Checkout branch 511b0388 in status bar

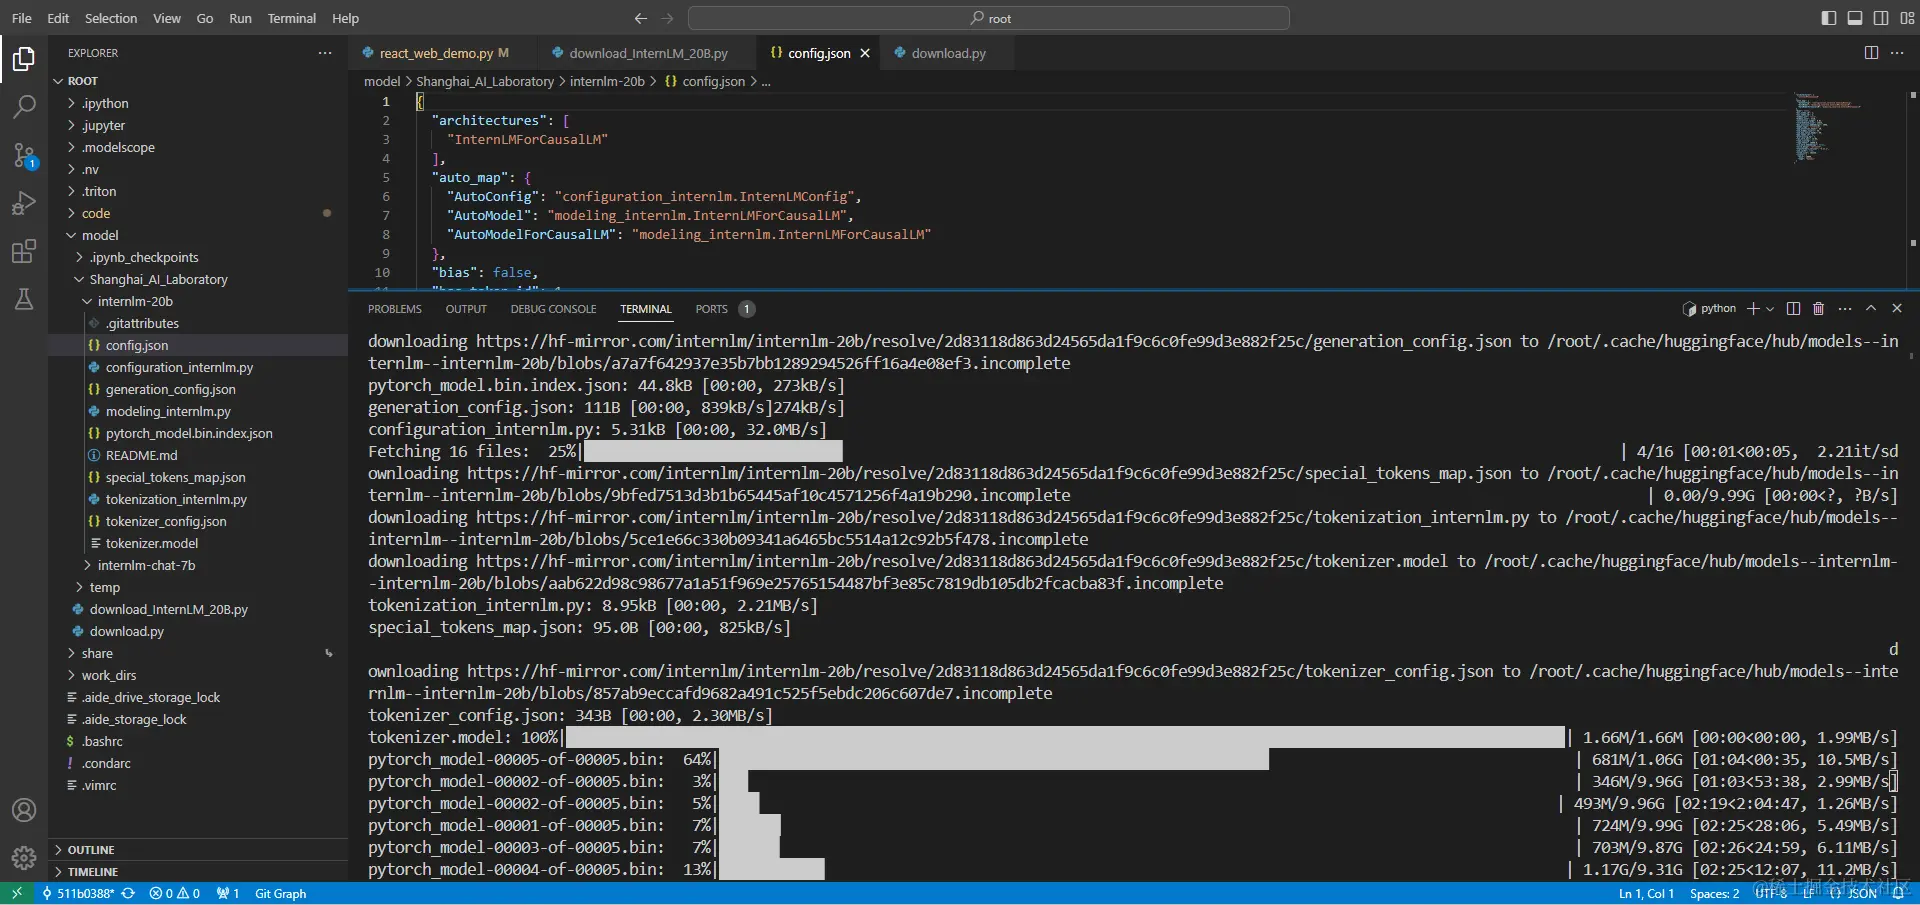click(79, 894)
